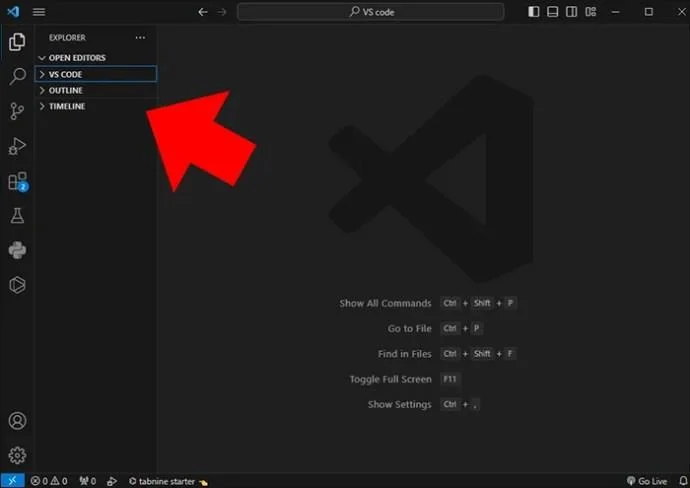
Task: Open Explorer views and more actions menu
Action: pos(140,38)
